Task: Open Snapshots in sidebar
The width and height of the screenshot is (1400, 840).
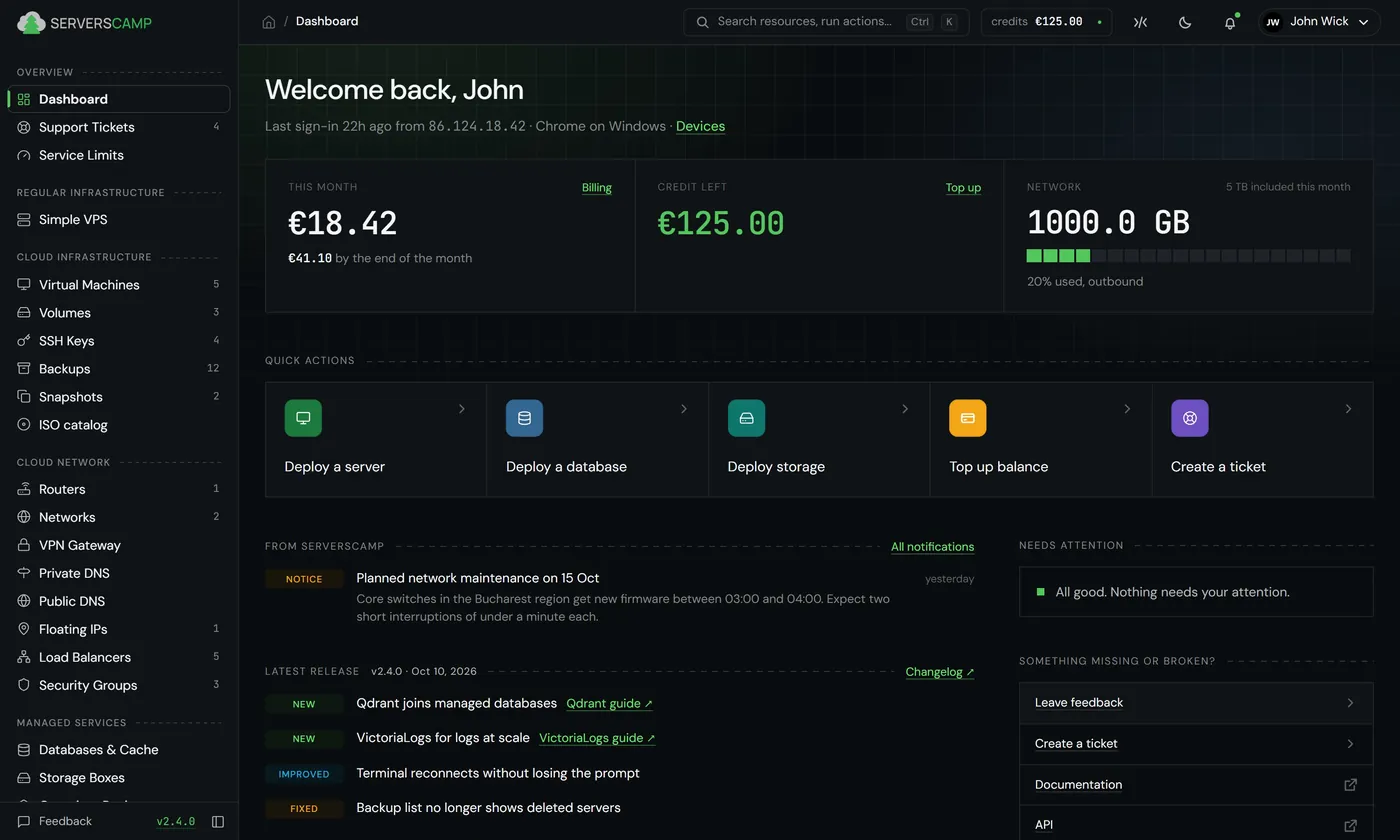Action: click(x=119, y=397)
